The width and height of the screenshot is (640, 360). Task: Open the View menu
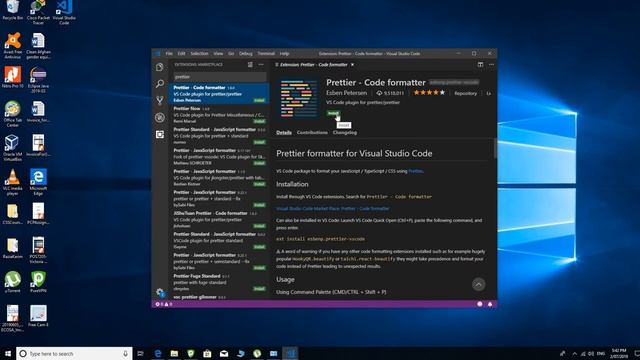pyautogui.click(x=218, y=53)
